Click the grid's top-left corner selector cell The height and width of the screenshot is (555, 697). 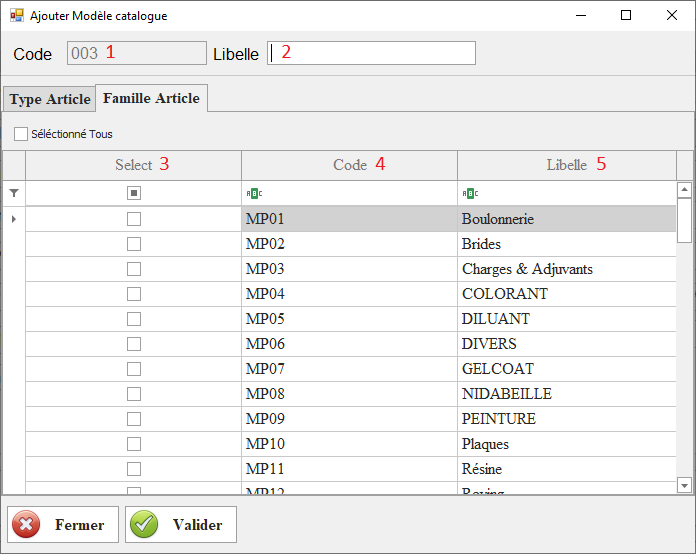click(x=13, y=165)
